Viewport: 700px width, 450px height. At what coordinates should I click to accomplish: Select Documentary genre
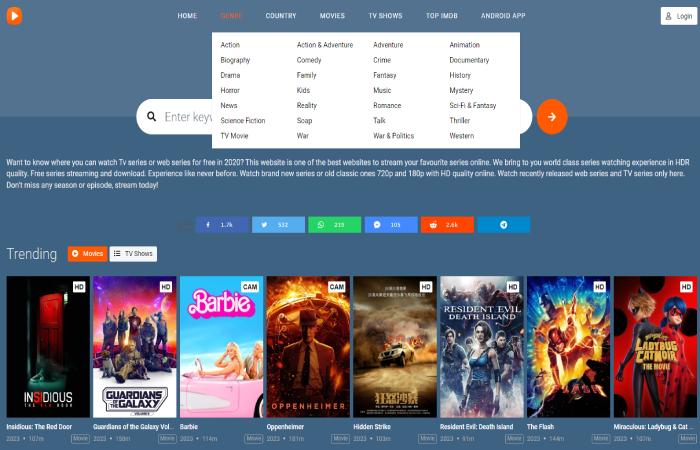[x=469, y=60]
